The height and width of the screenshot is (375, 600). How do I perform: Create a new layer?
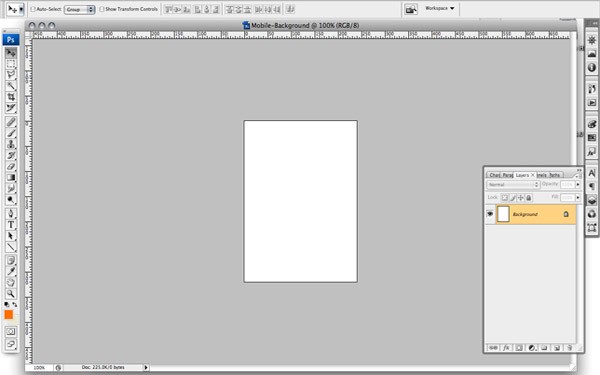coord(557,348)
